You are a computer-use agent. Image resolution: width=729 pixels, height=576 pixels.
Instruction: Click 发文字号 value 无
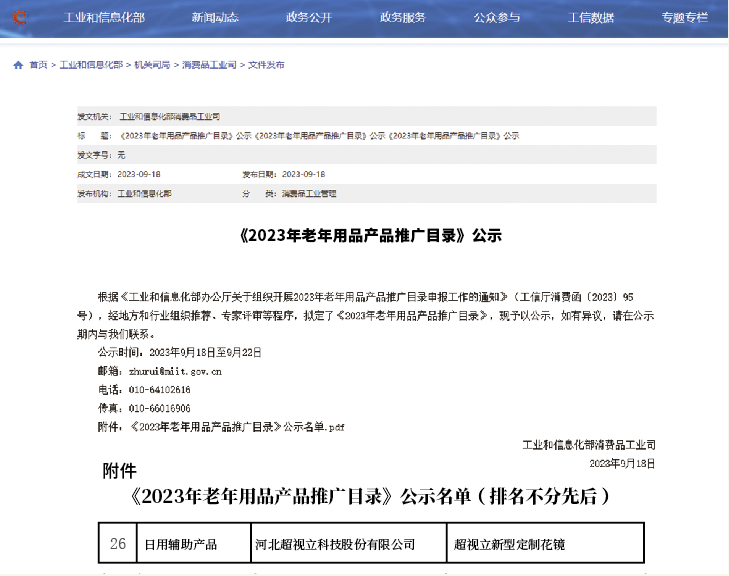121,155
